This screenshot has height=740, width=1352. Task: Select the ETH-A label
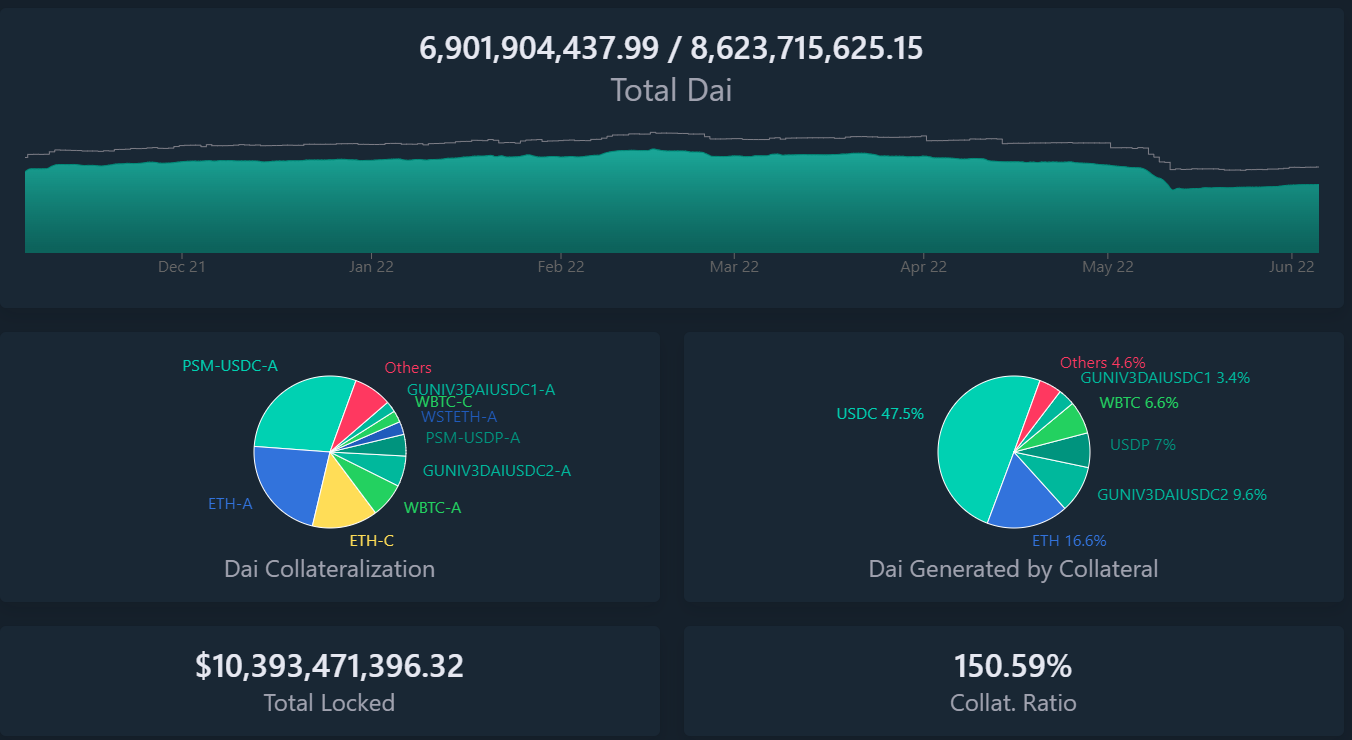tap(230, 504)
